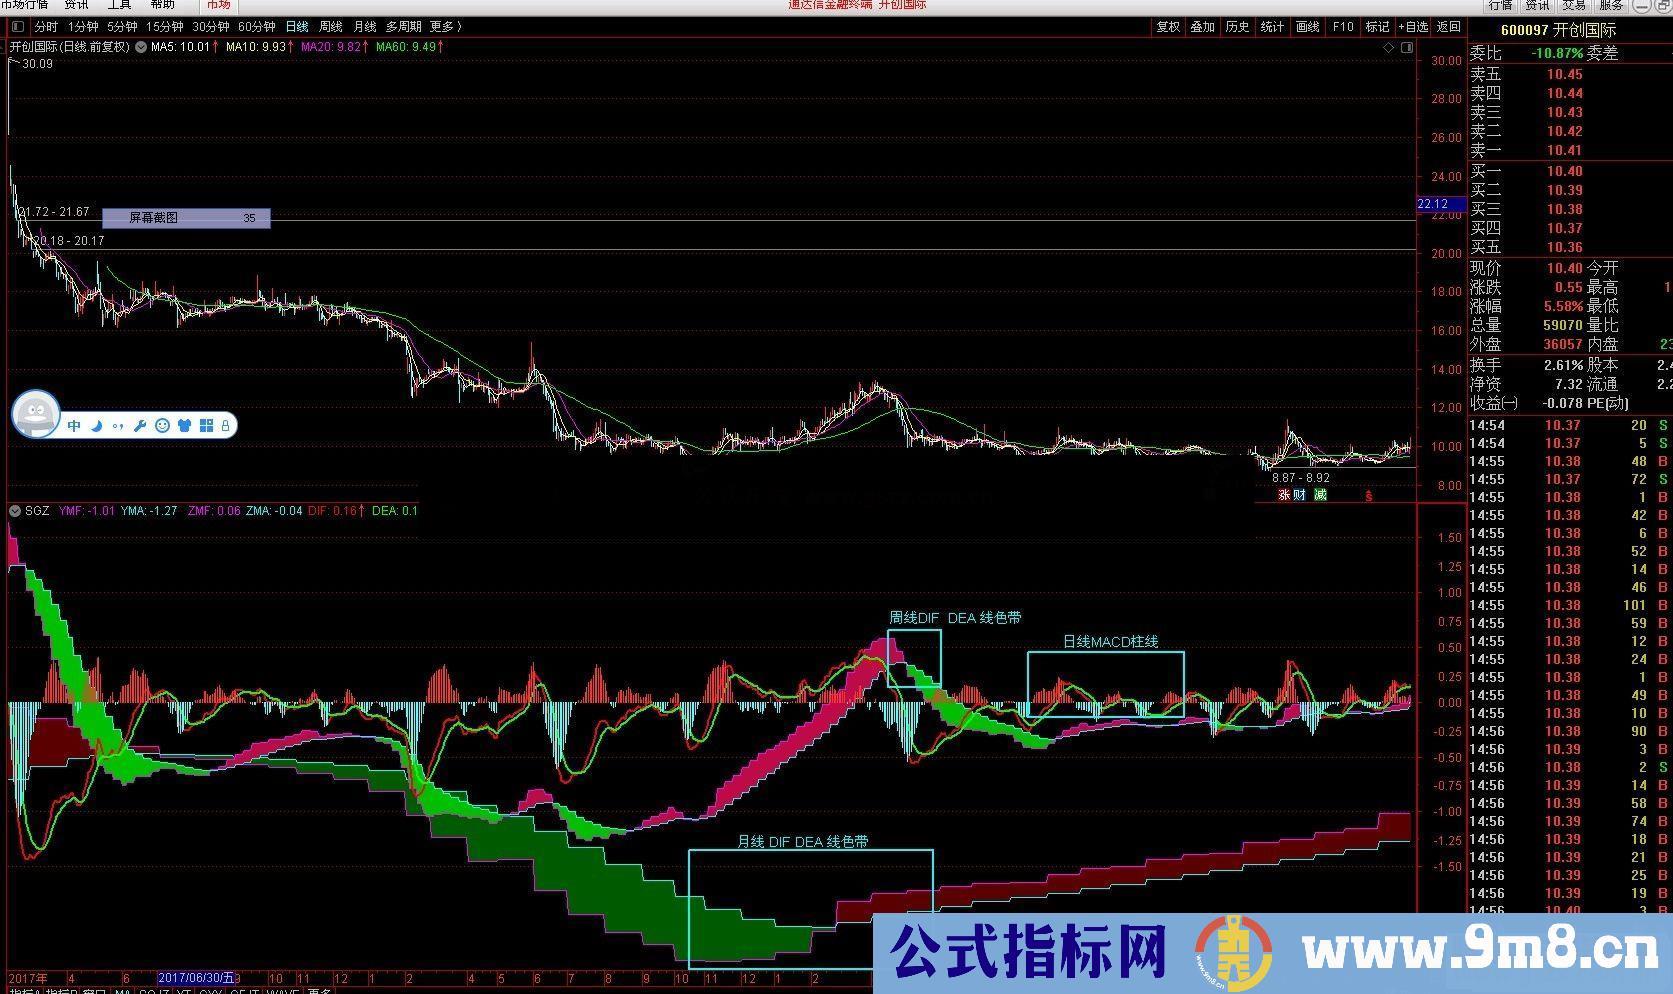Click the 涨 marker icon below chart
Viewport: 1673px width, 994px height.
[x=1285, y=495]
